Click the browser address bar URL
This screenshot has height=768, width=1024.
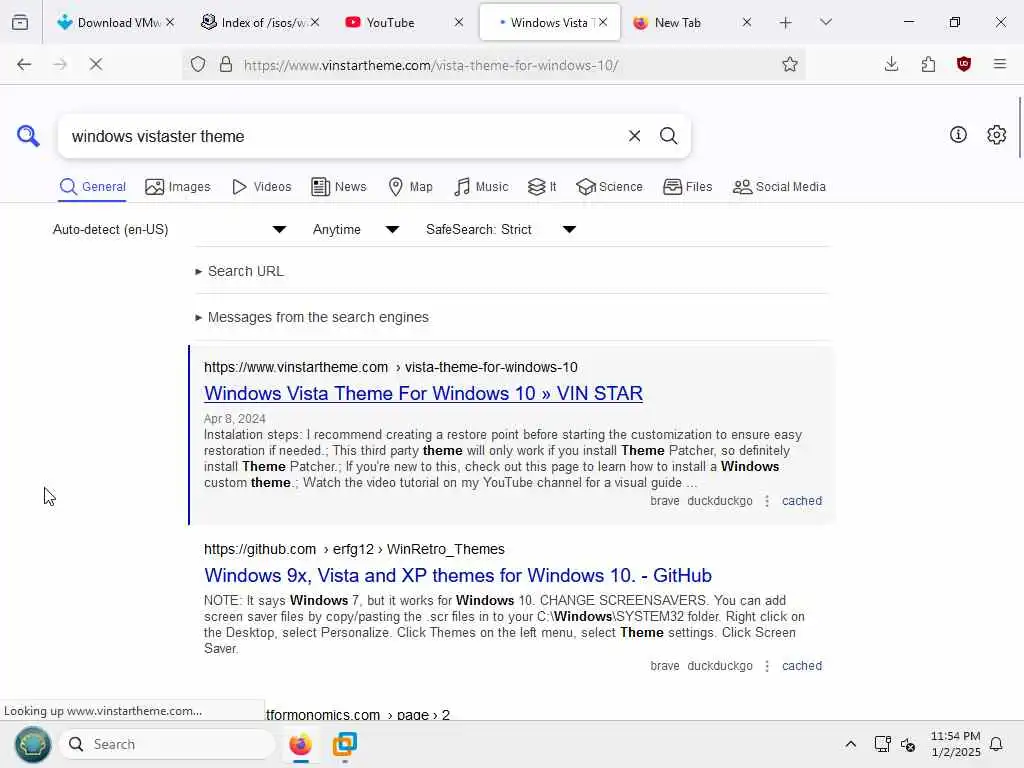[431, 65]
